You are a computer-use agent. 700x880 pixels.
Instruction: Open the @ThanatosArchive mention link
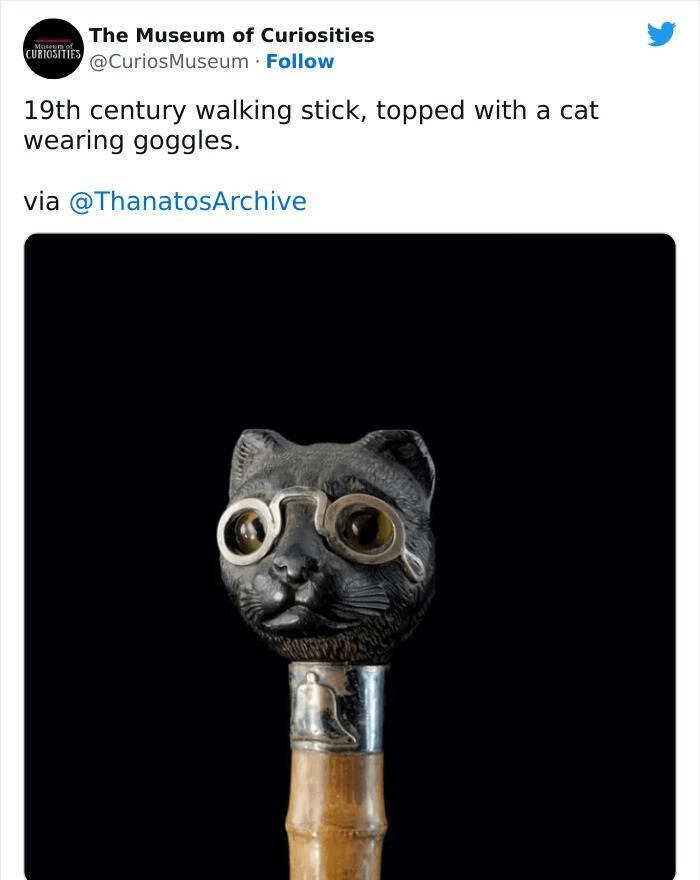coord(187,201)
